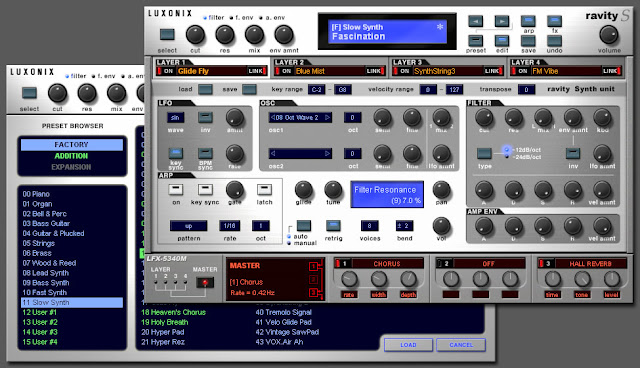Open the ARP rate selector showing 1/16
Viewport: 640px width, 368px height.
coord(229,226)
